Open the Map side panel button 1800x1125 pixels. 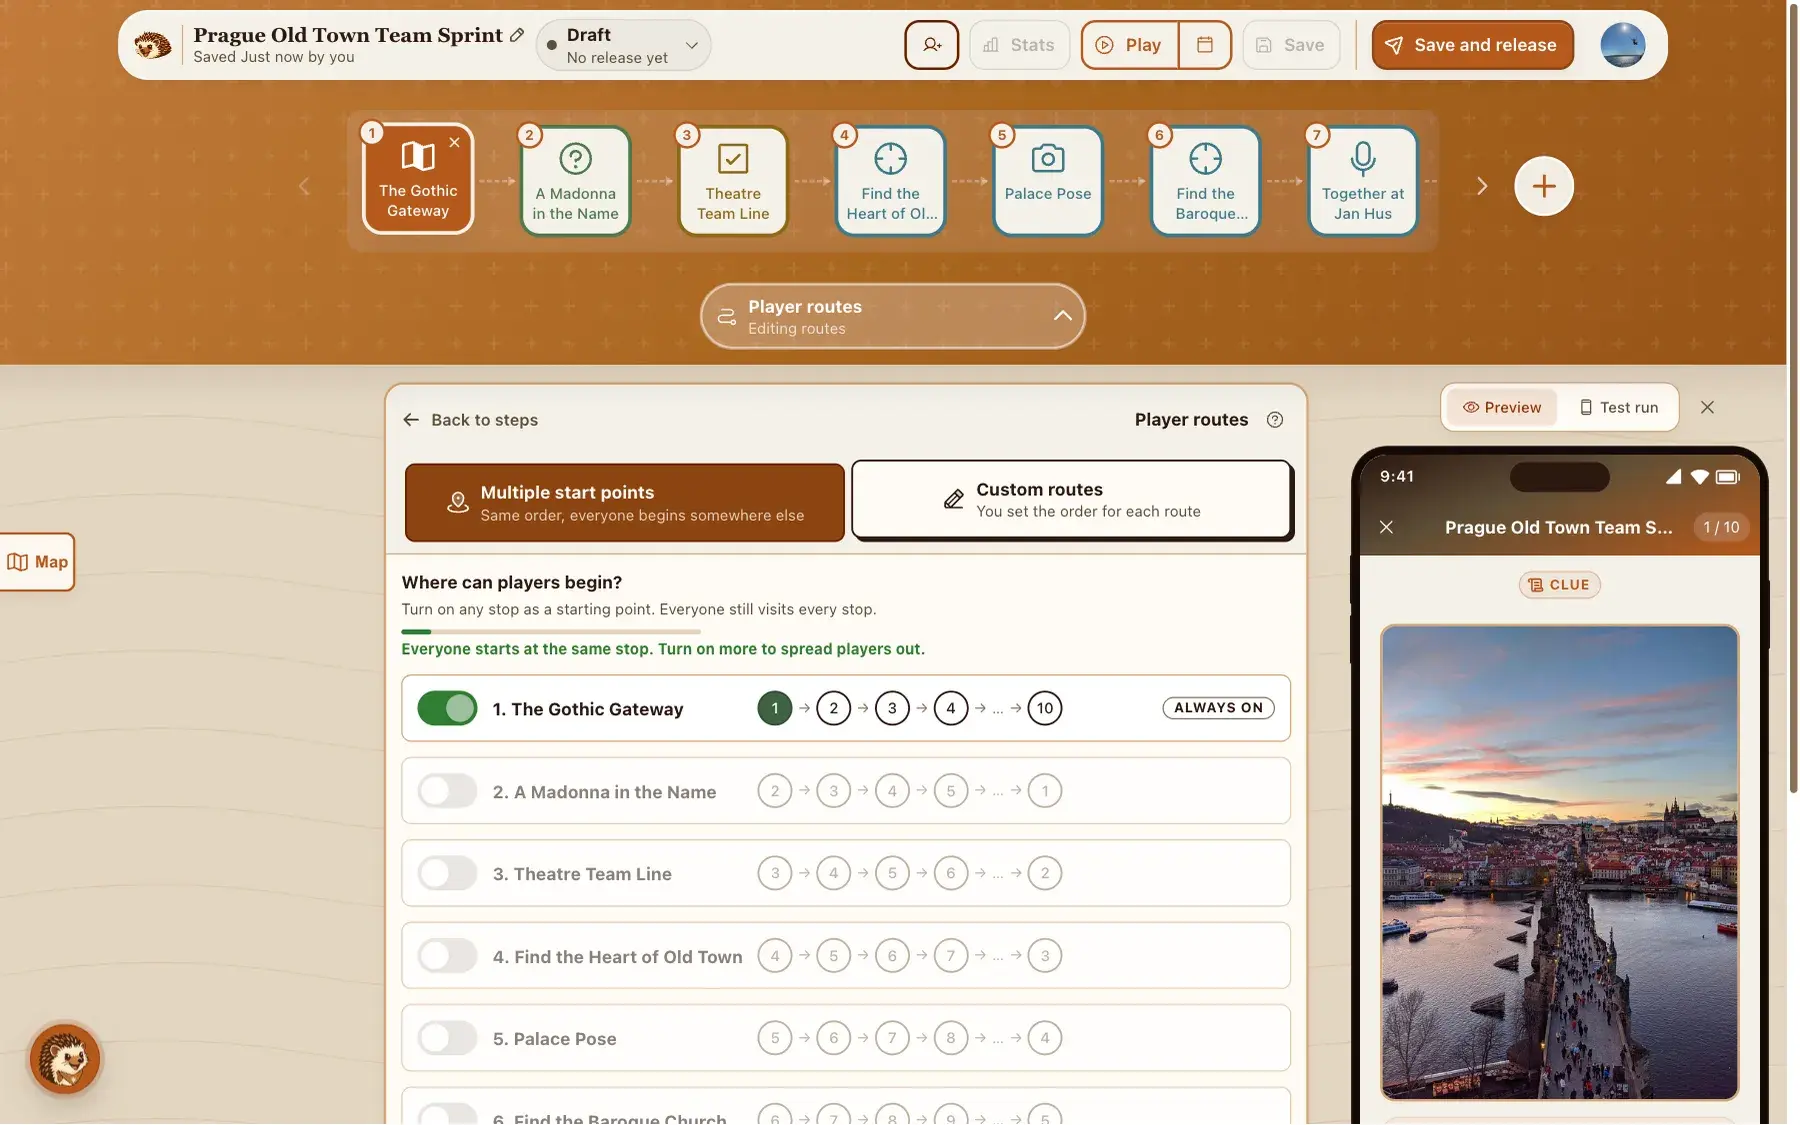click(37, 562)
